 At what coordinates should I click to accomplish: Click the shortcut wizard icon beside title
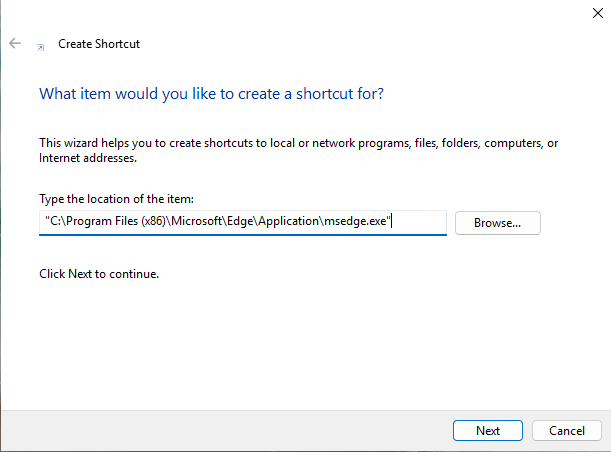point(41,47)
